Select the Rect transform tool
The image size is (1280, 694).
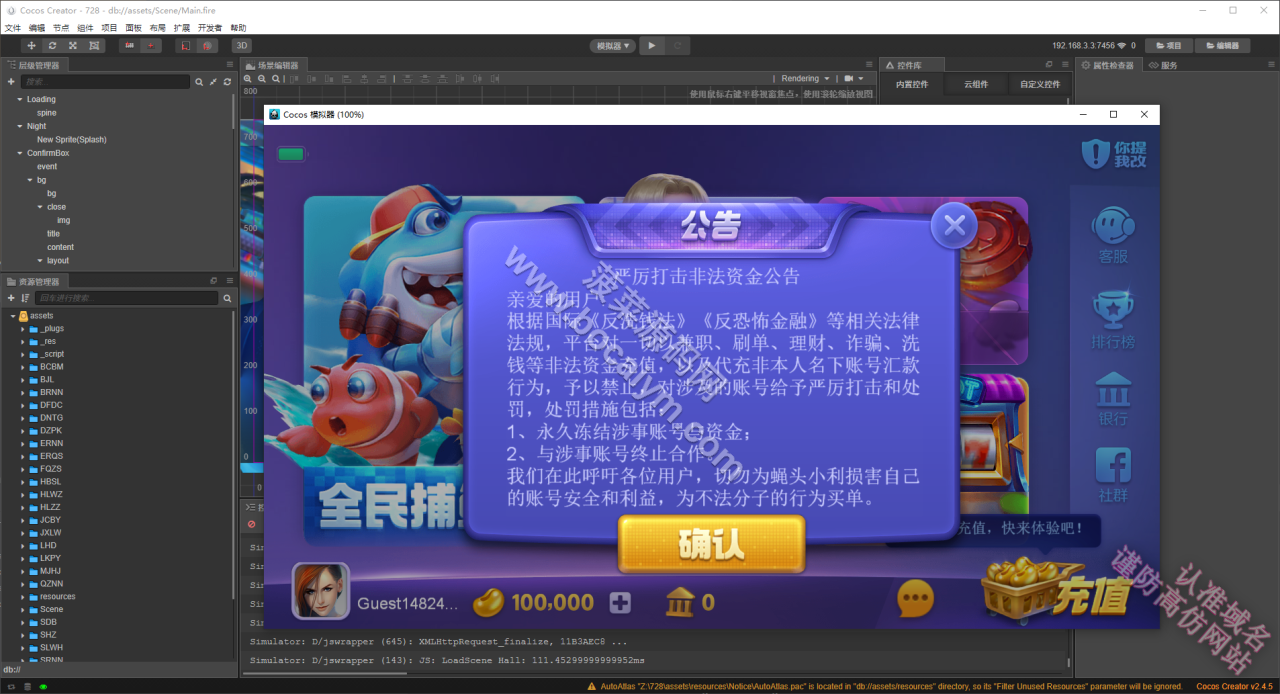(94, 45)
